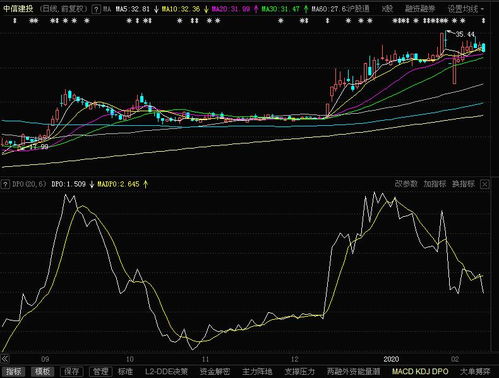Click the 35.44 high price label
The height and width of the screenshot is (378, 499).
click(465, 34)
